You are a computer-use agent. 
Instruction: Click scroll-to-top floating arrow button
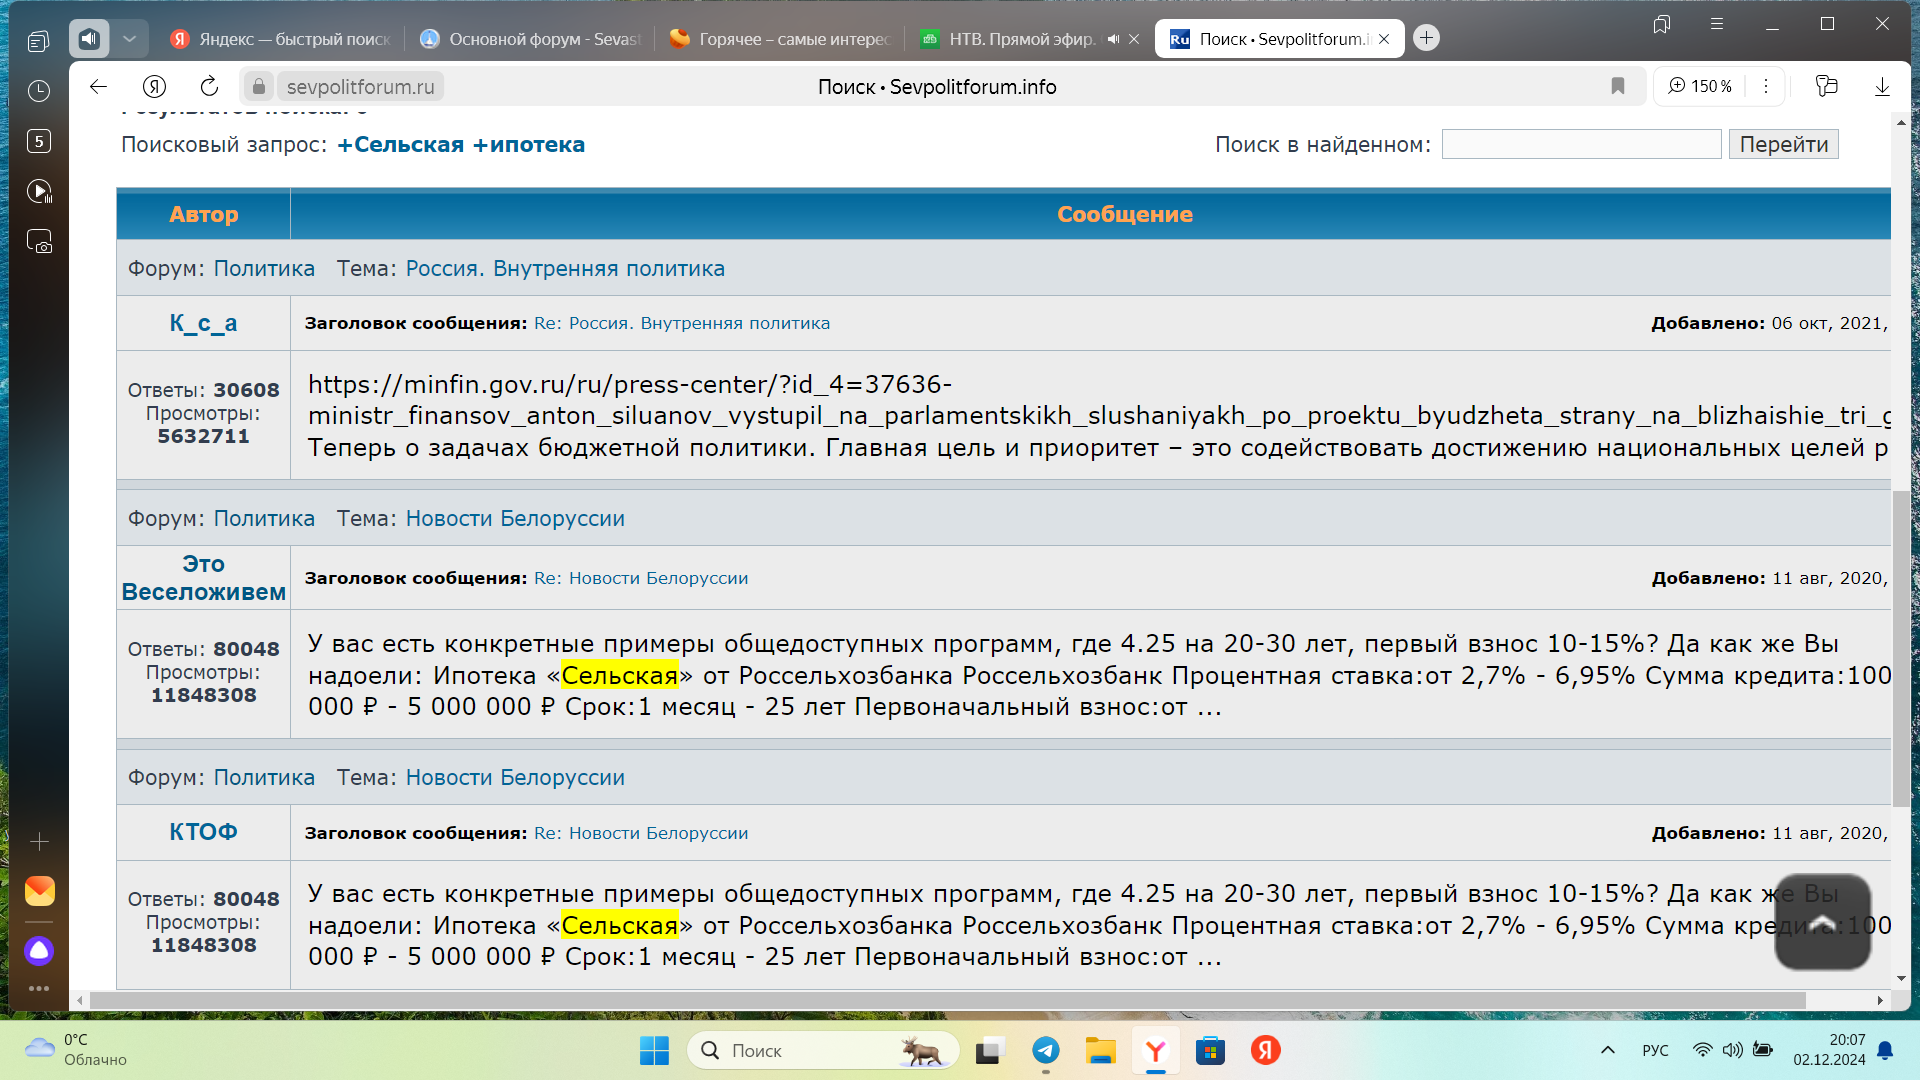coord(1822,921)
